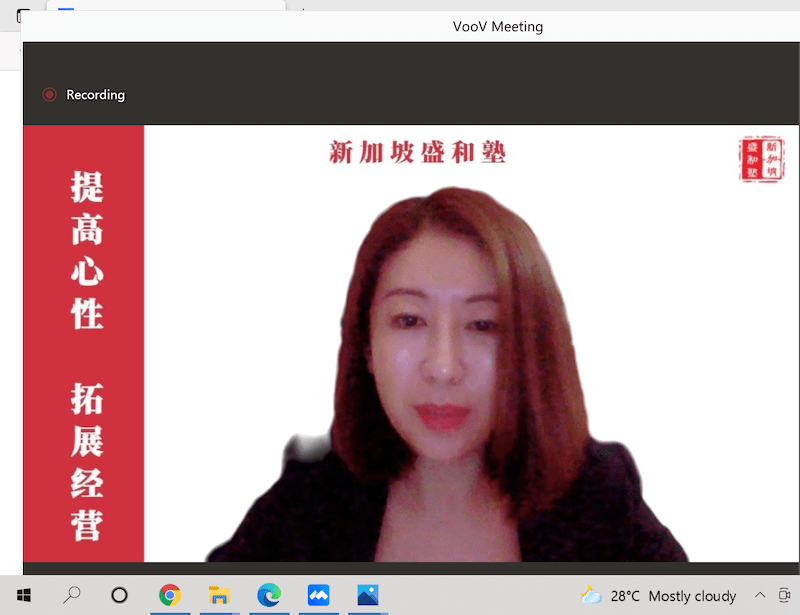Click the Recording status label
The height and width of the screenshot is (615, 800).
[x=95, y=95]
